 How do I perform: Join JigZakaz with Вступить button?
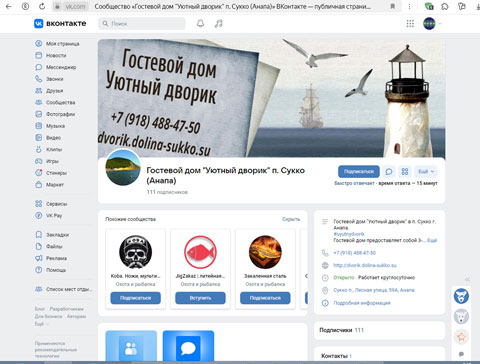pos(200,298)
